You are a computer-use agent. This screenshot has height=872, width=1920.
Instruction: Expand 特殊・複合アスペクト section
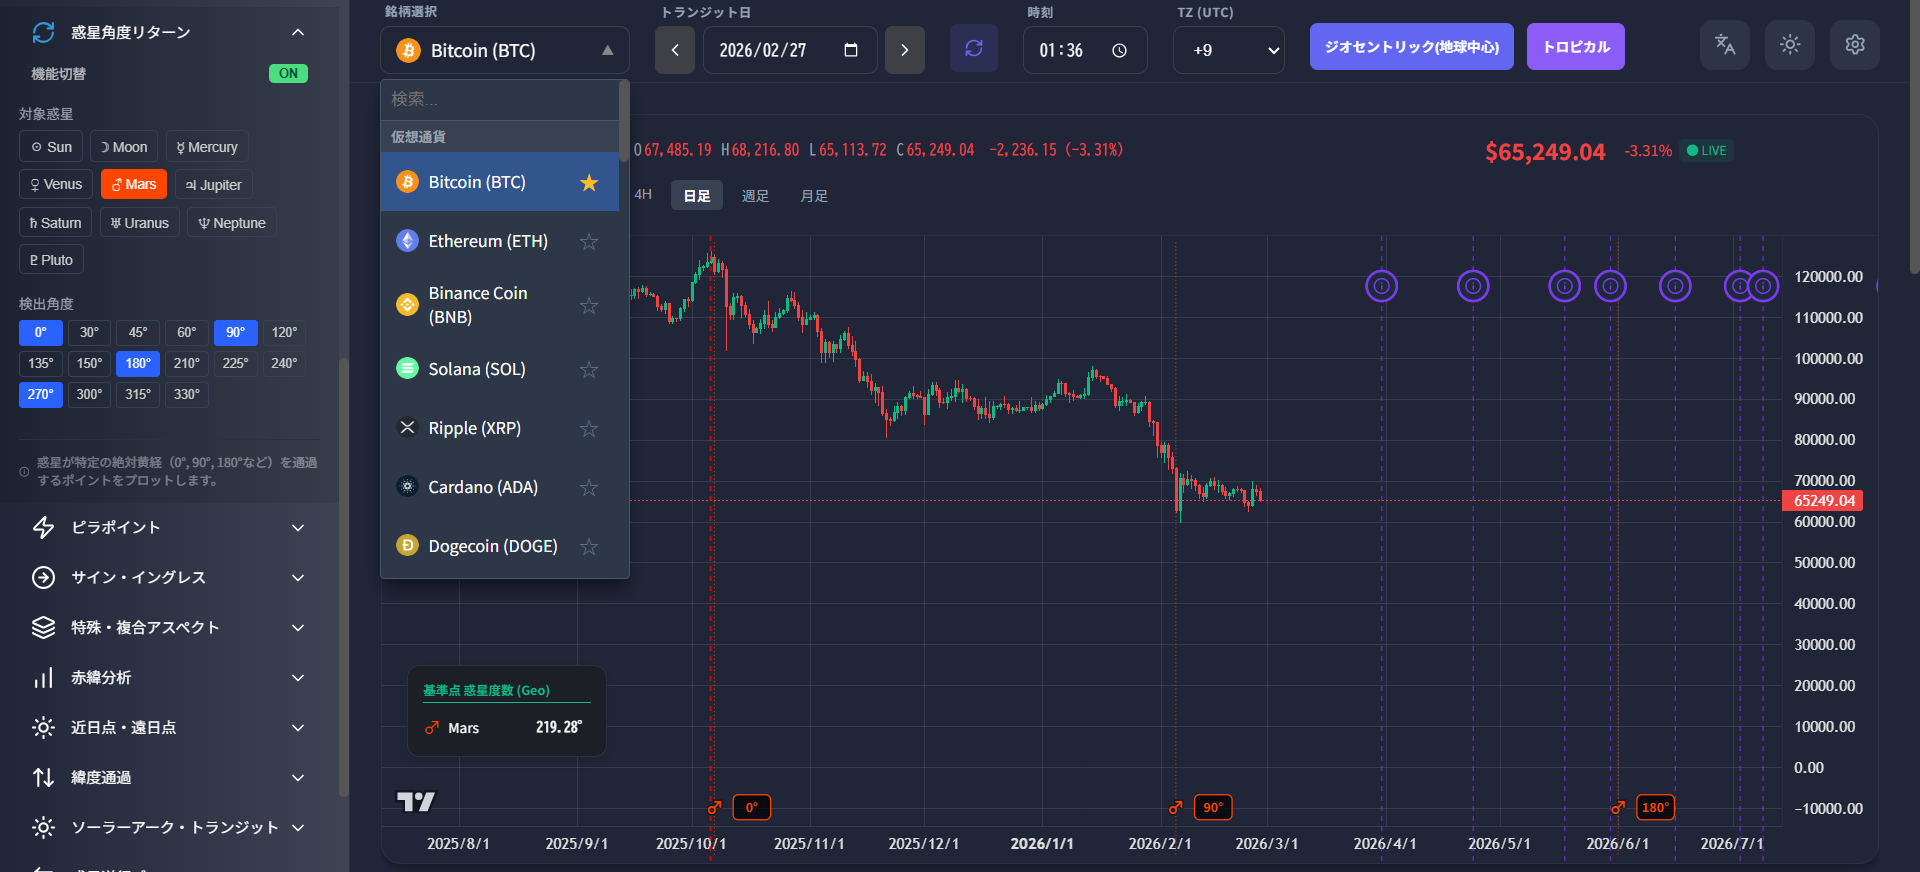pos(298,627)
